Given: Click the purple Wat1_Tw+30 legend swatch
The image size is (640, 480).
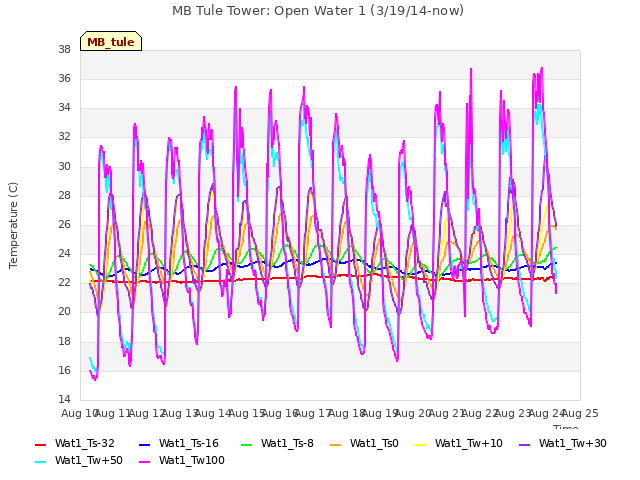Looking at the screenshot, I should pyautogui.click(x=524, y=444).
